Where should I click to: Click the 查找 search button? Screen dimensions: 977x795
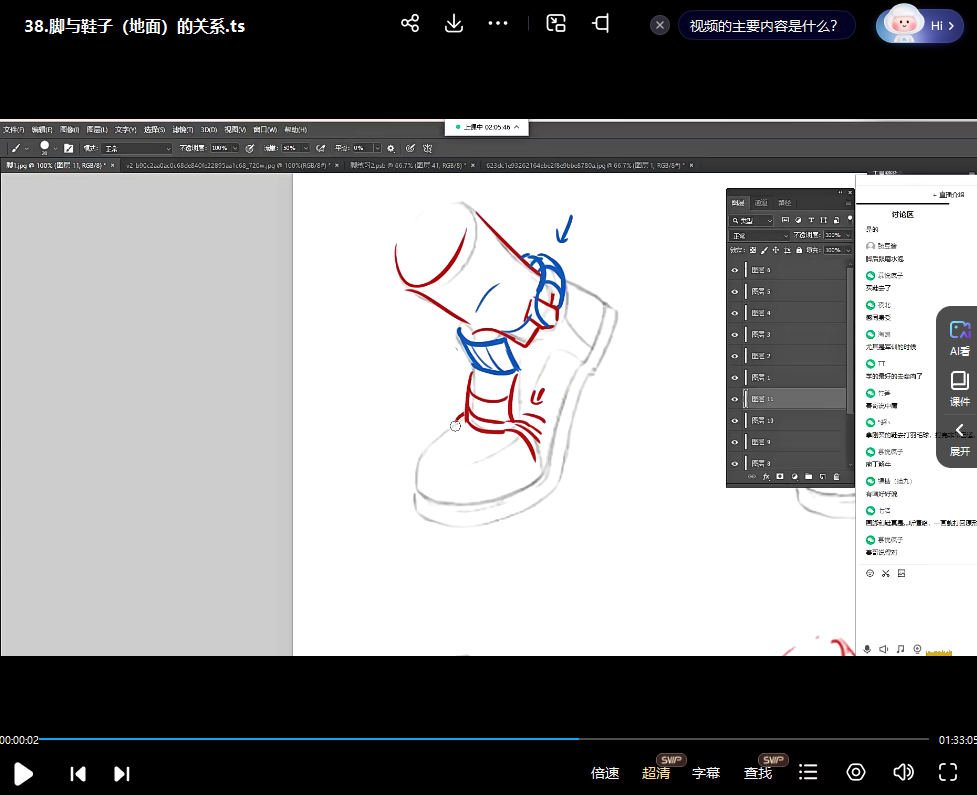(x=758, y=773)
